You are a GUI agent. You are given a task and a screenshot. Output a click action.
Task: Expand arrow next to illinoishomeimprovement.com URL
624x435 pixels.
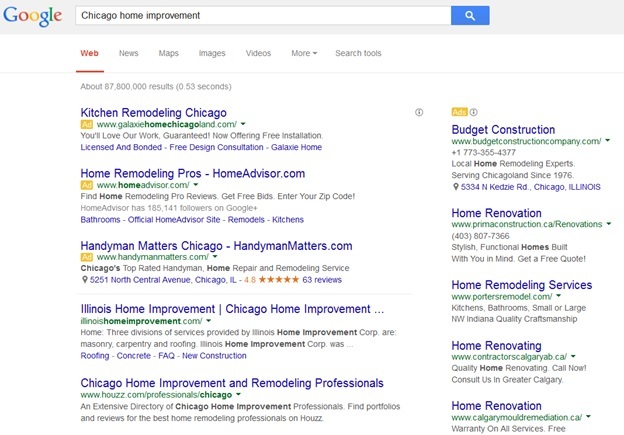pyautogui.click(x=209, y=321)
